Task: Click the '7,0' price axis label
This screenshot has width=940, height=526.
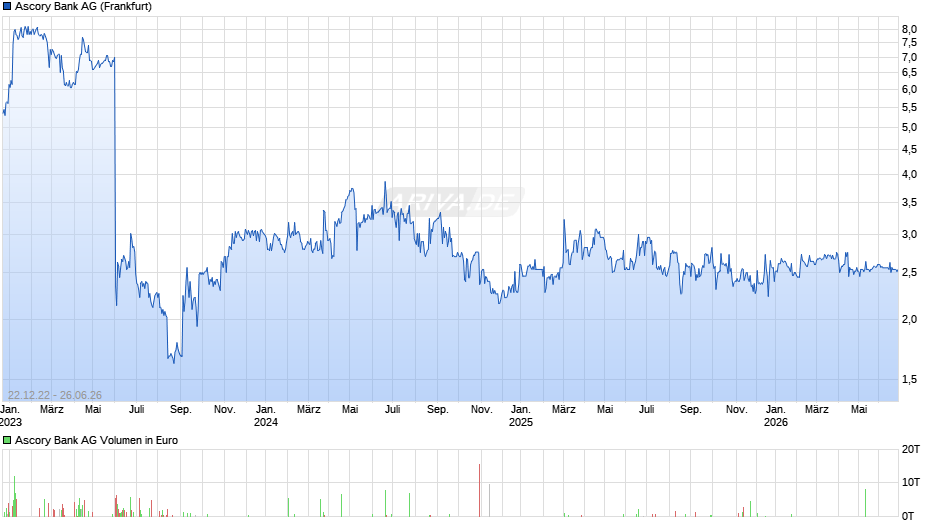Action: 909,58
